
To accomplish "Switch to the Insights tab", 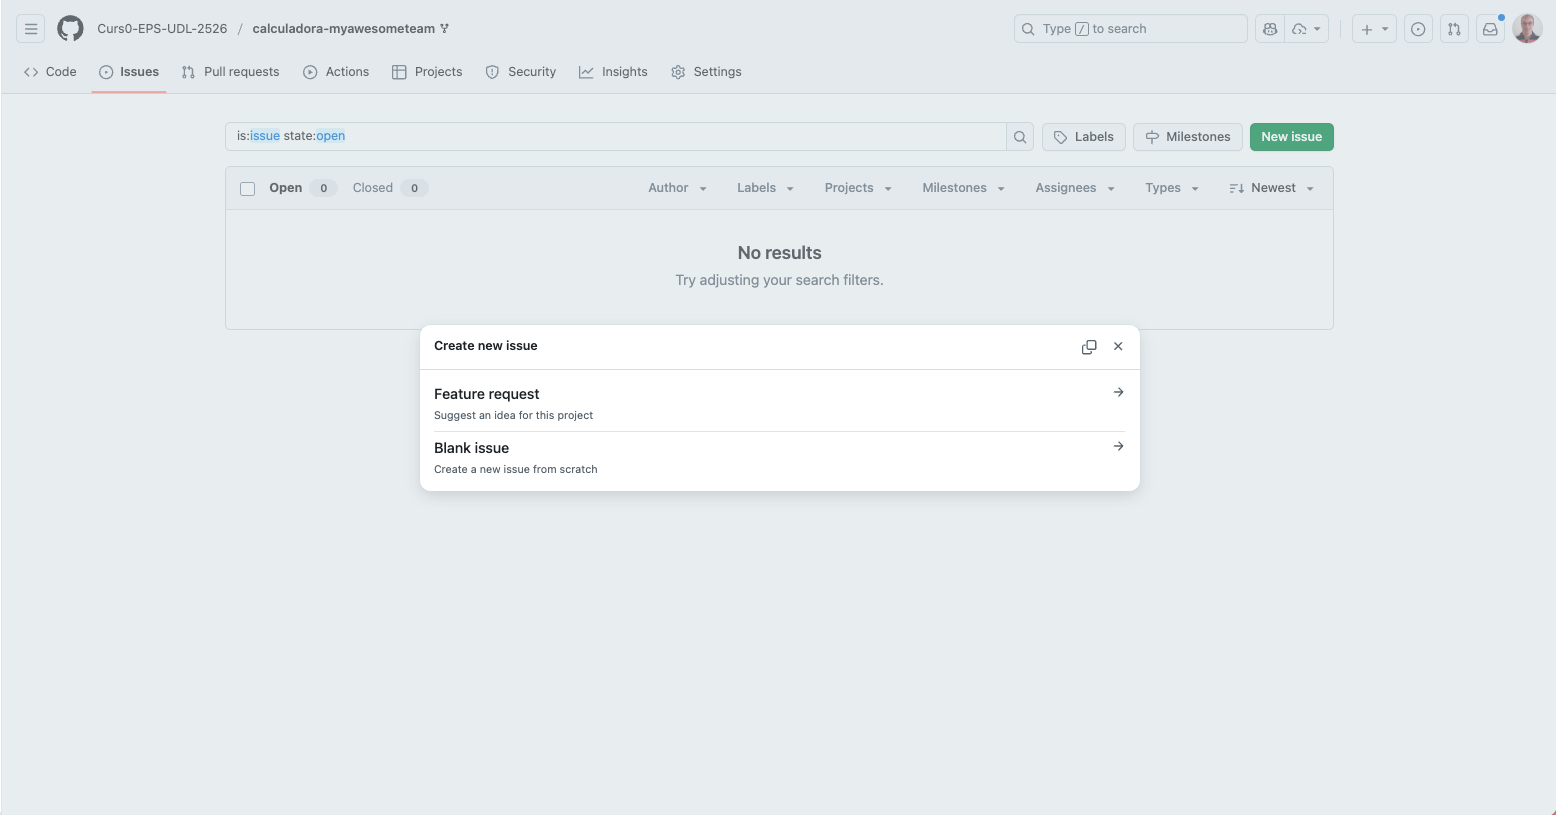I will [x=613, y=72].
